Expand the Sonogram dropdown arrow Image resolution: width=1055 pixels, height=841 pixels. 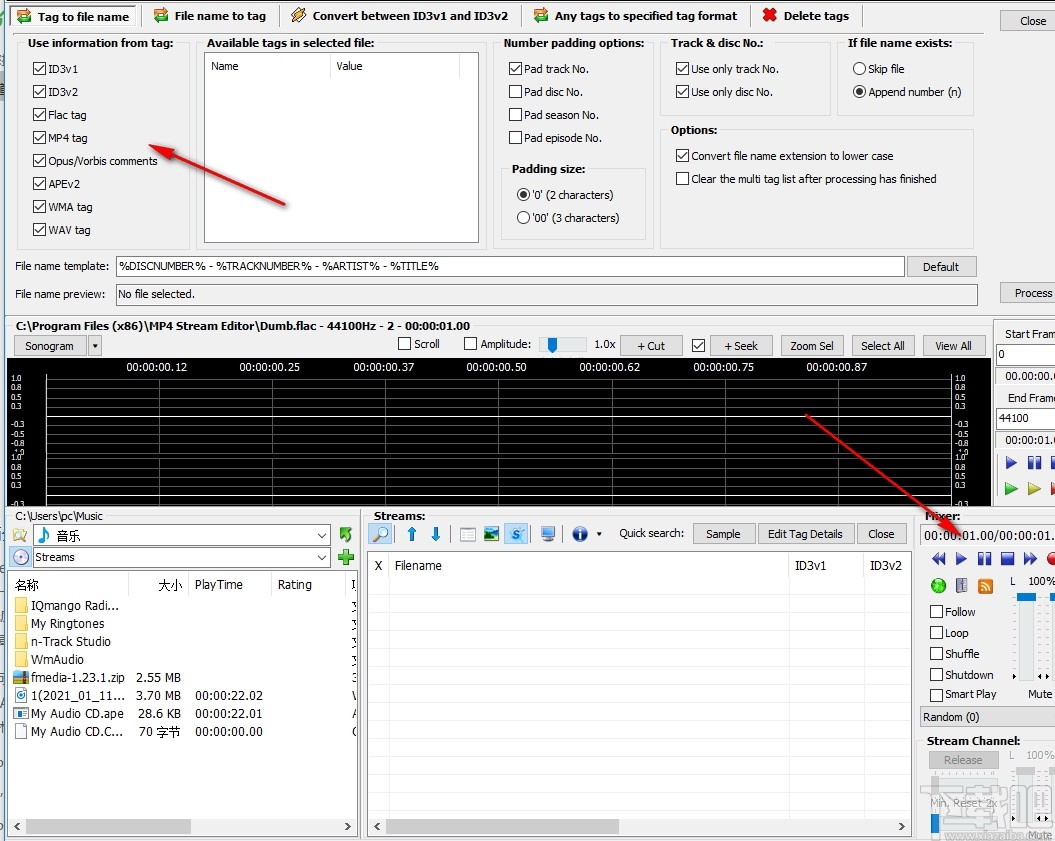coord(93,345)
